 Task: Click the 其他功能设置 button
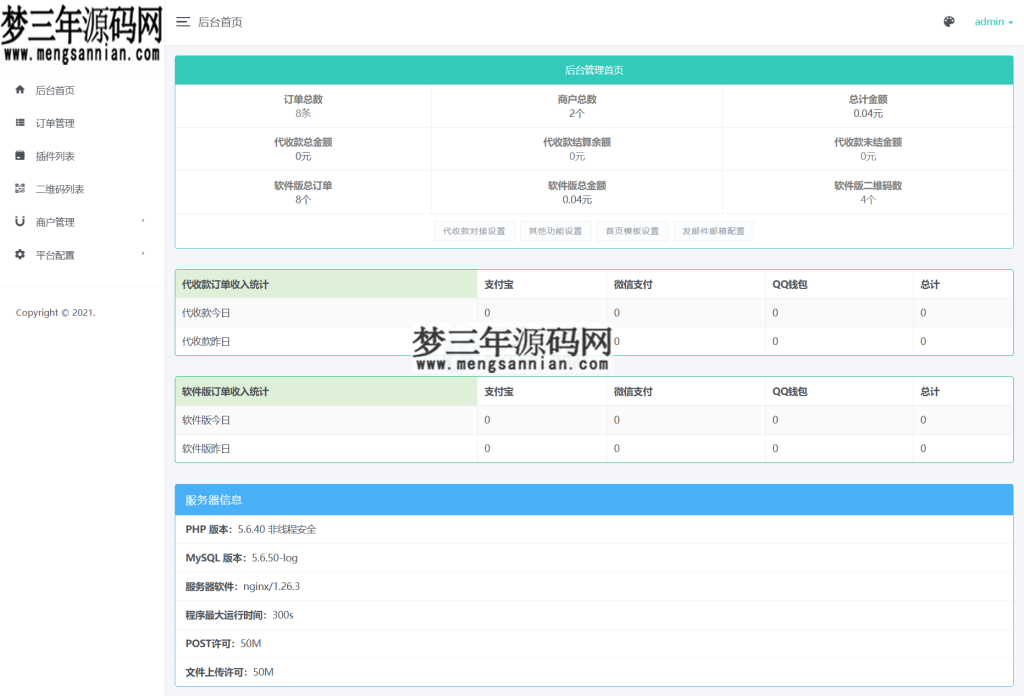pos(555,231)
